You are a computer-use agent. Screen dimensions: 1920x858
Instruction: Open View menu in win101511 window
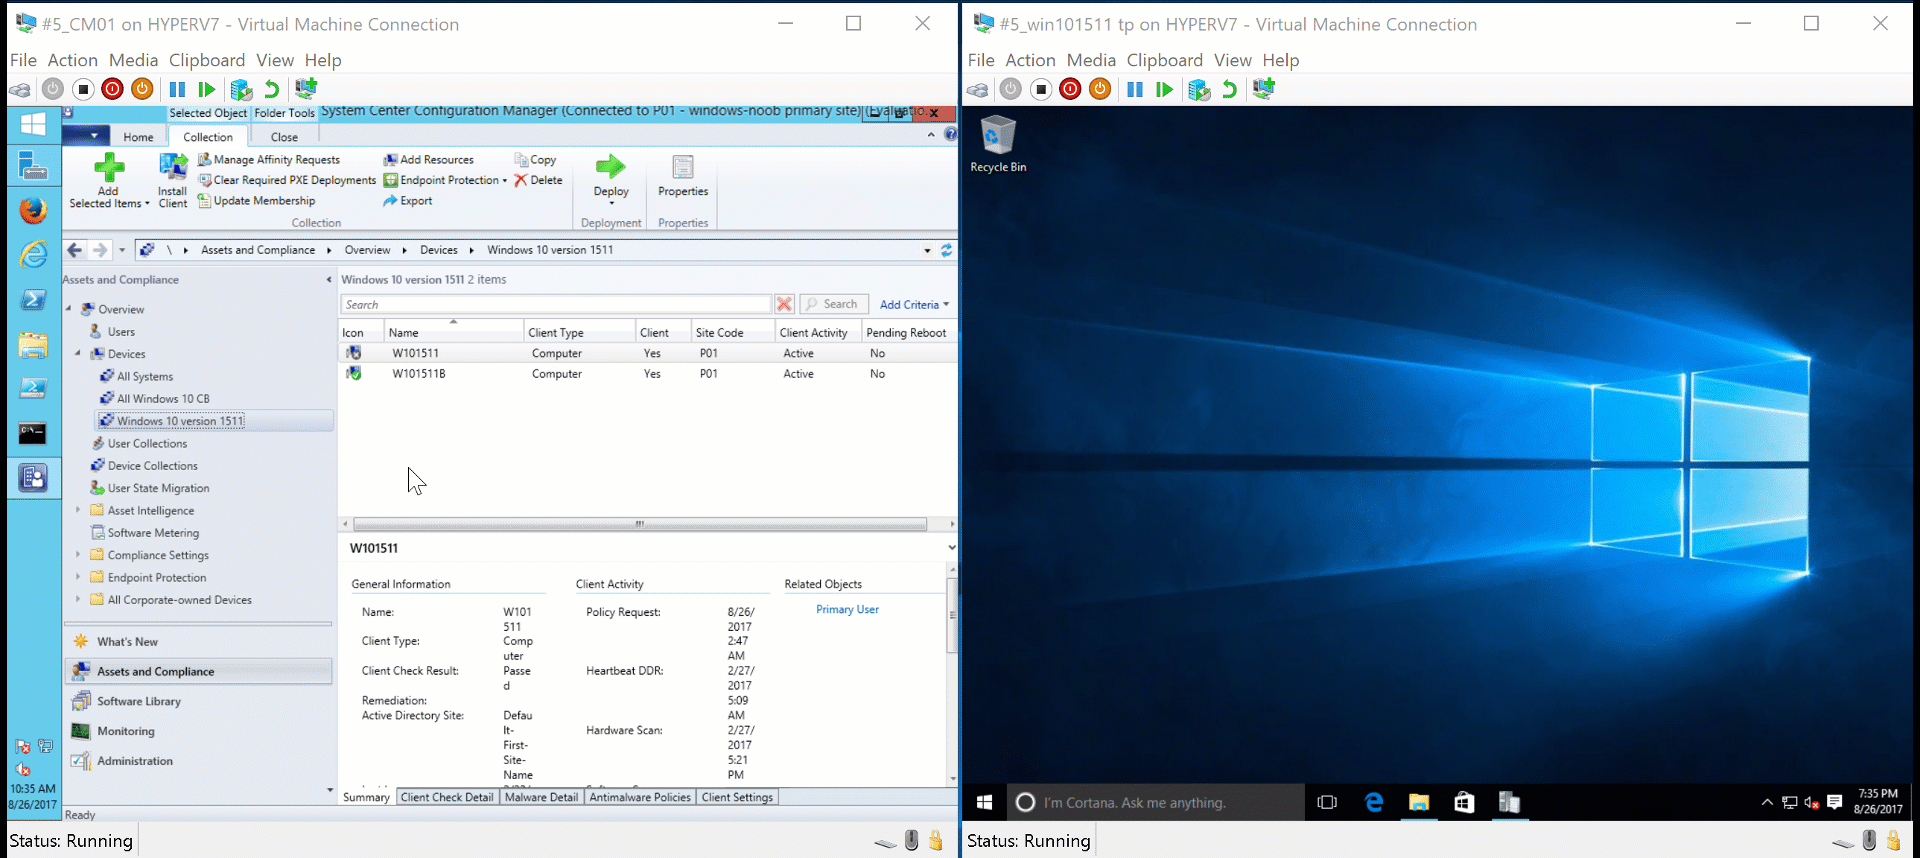[1233, 60]
